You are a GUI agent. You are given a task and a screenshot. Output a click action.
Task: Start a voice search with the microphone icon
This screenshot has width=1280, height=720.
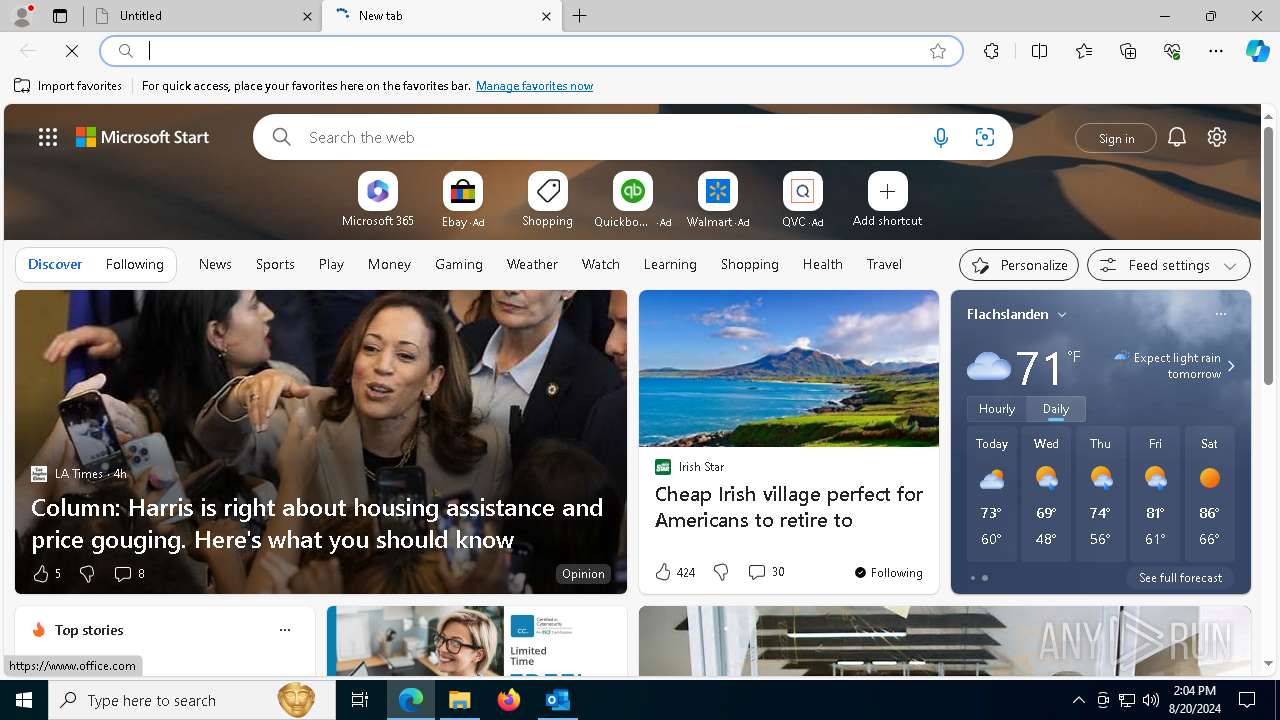pyautogui.click(x=940, y=138)
